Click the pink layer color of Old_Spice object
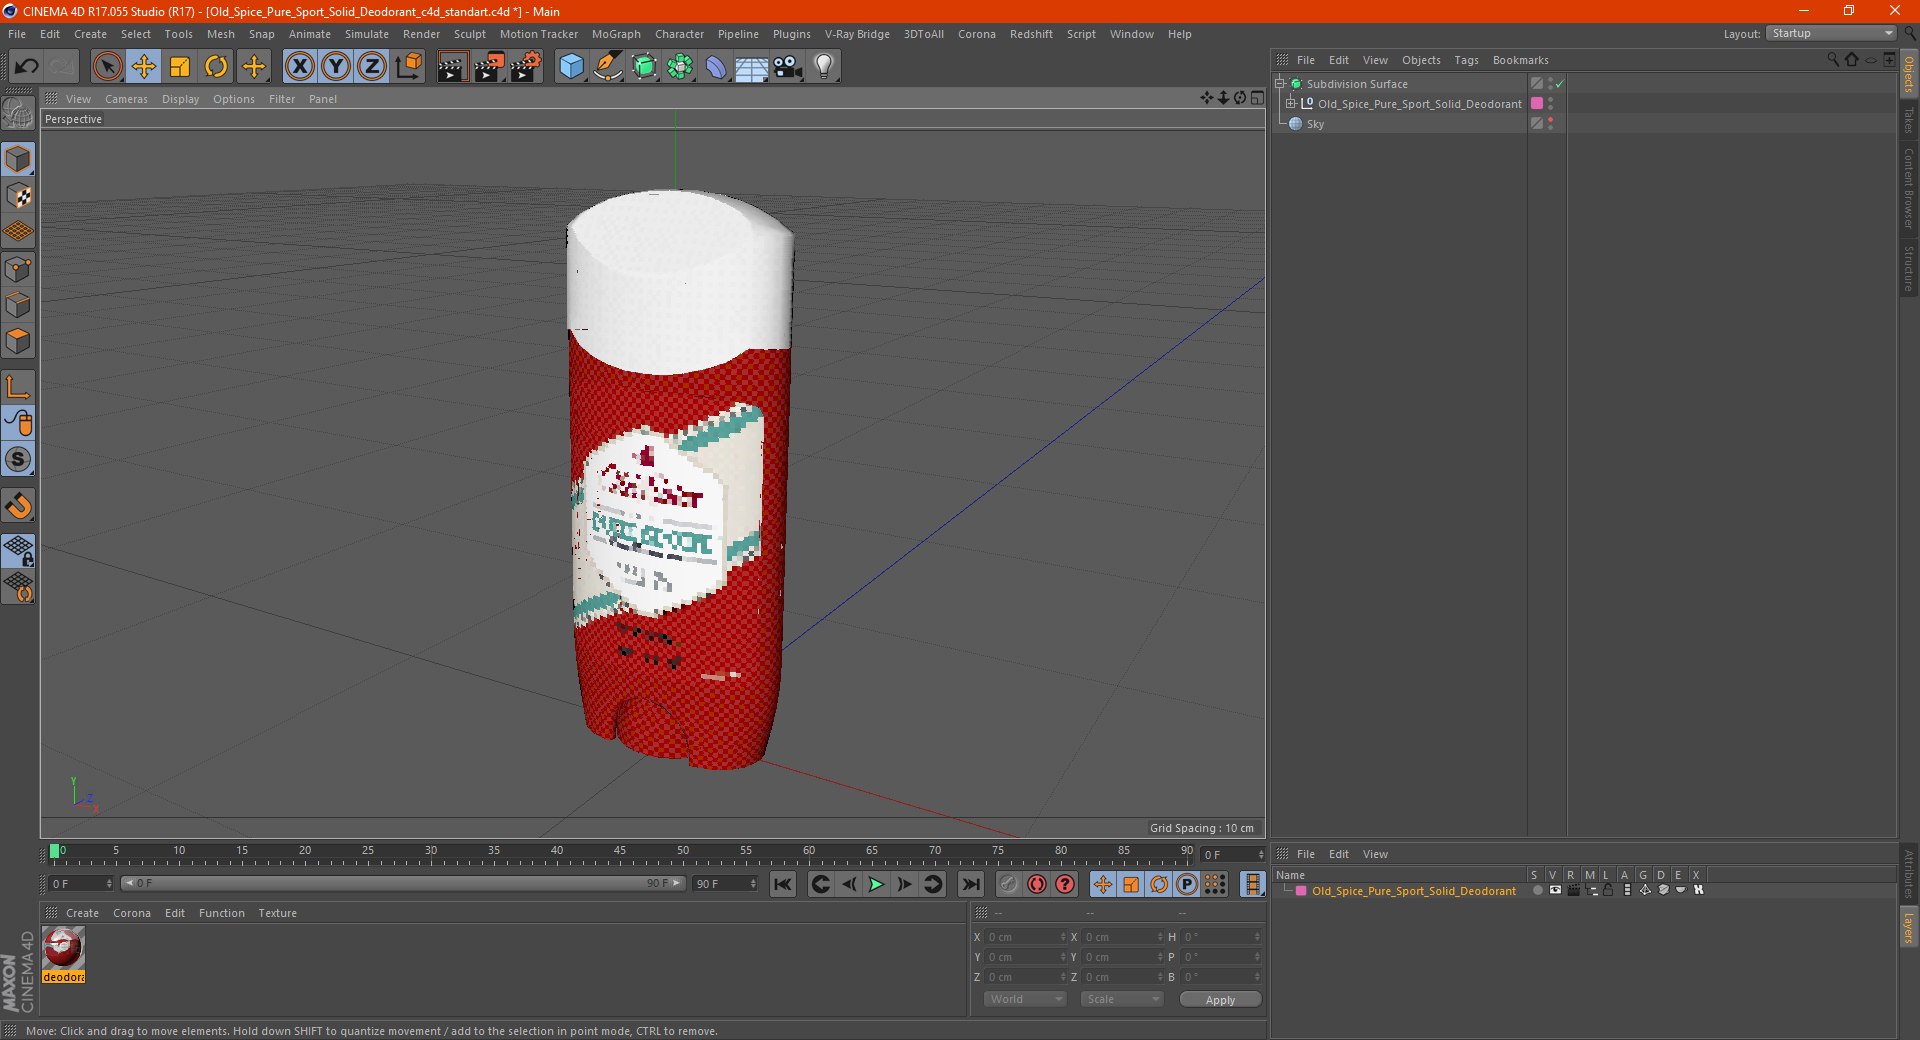Screen dimensions: 1920x1040 point(1537,104)
